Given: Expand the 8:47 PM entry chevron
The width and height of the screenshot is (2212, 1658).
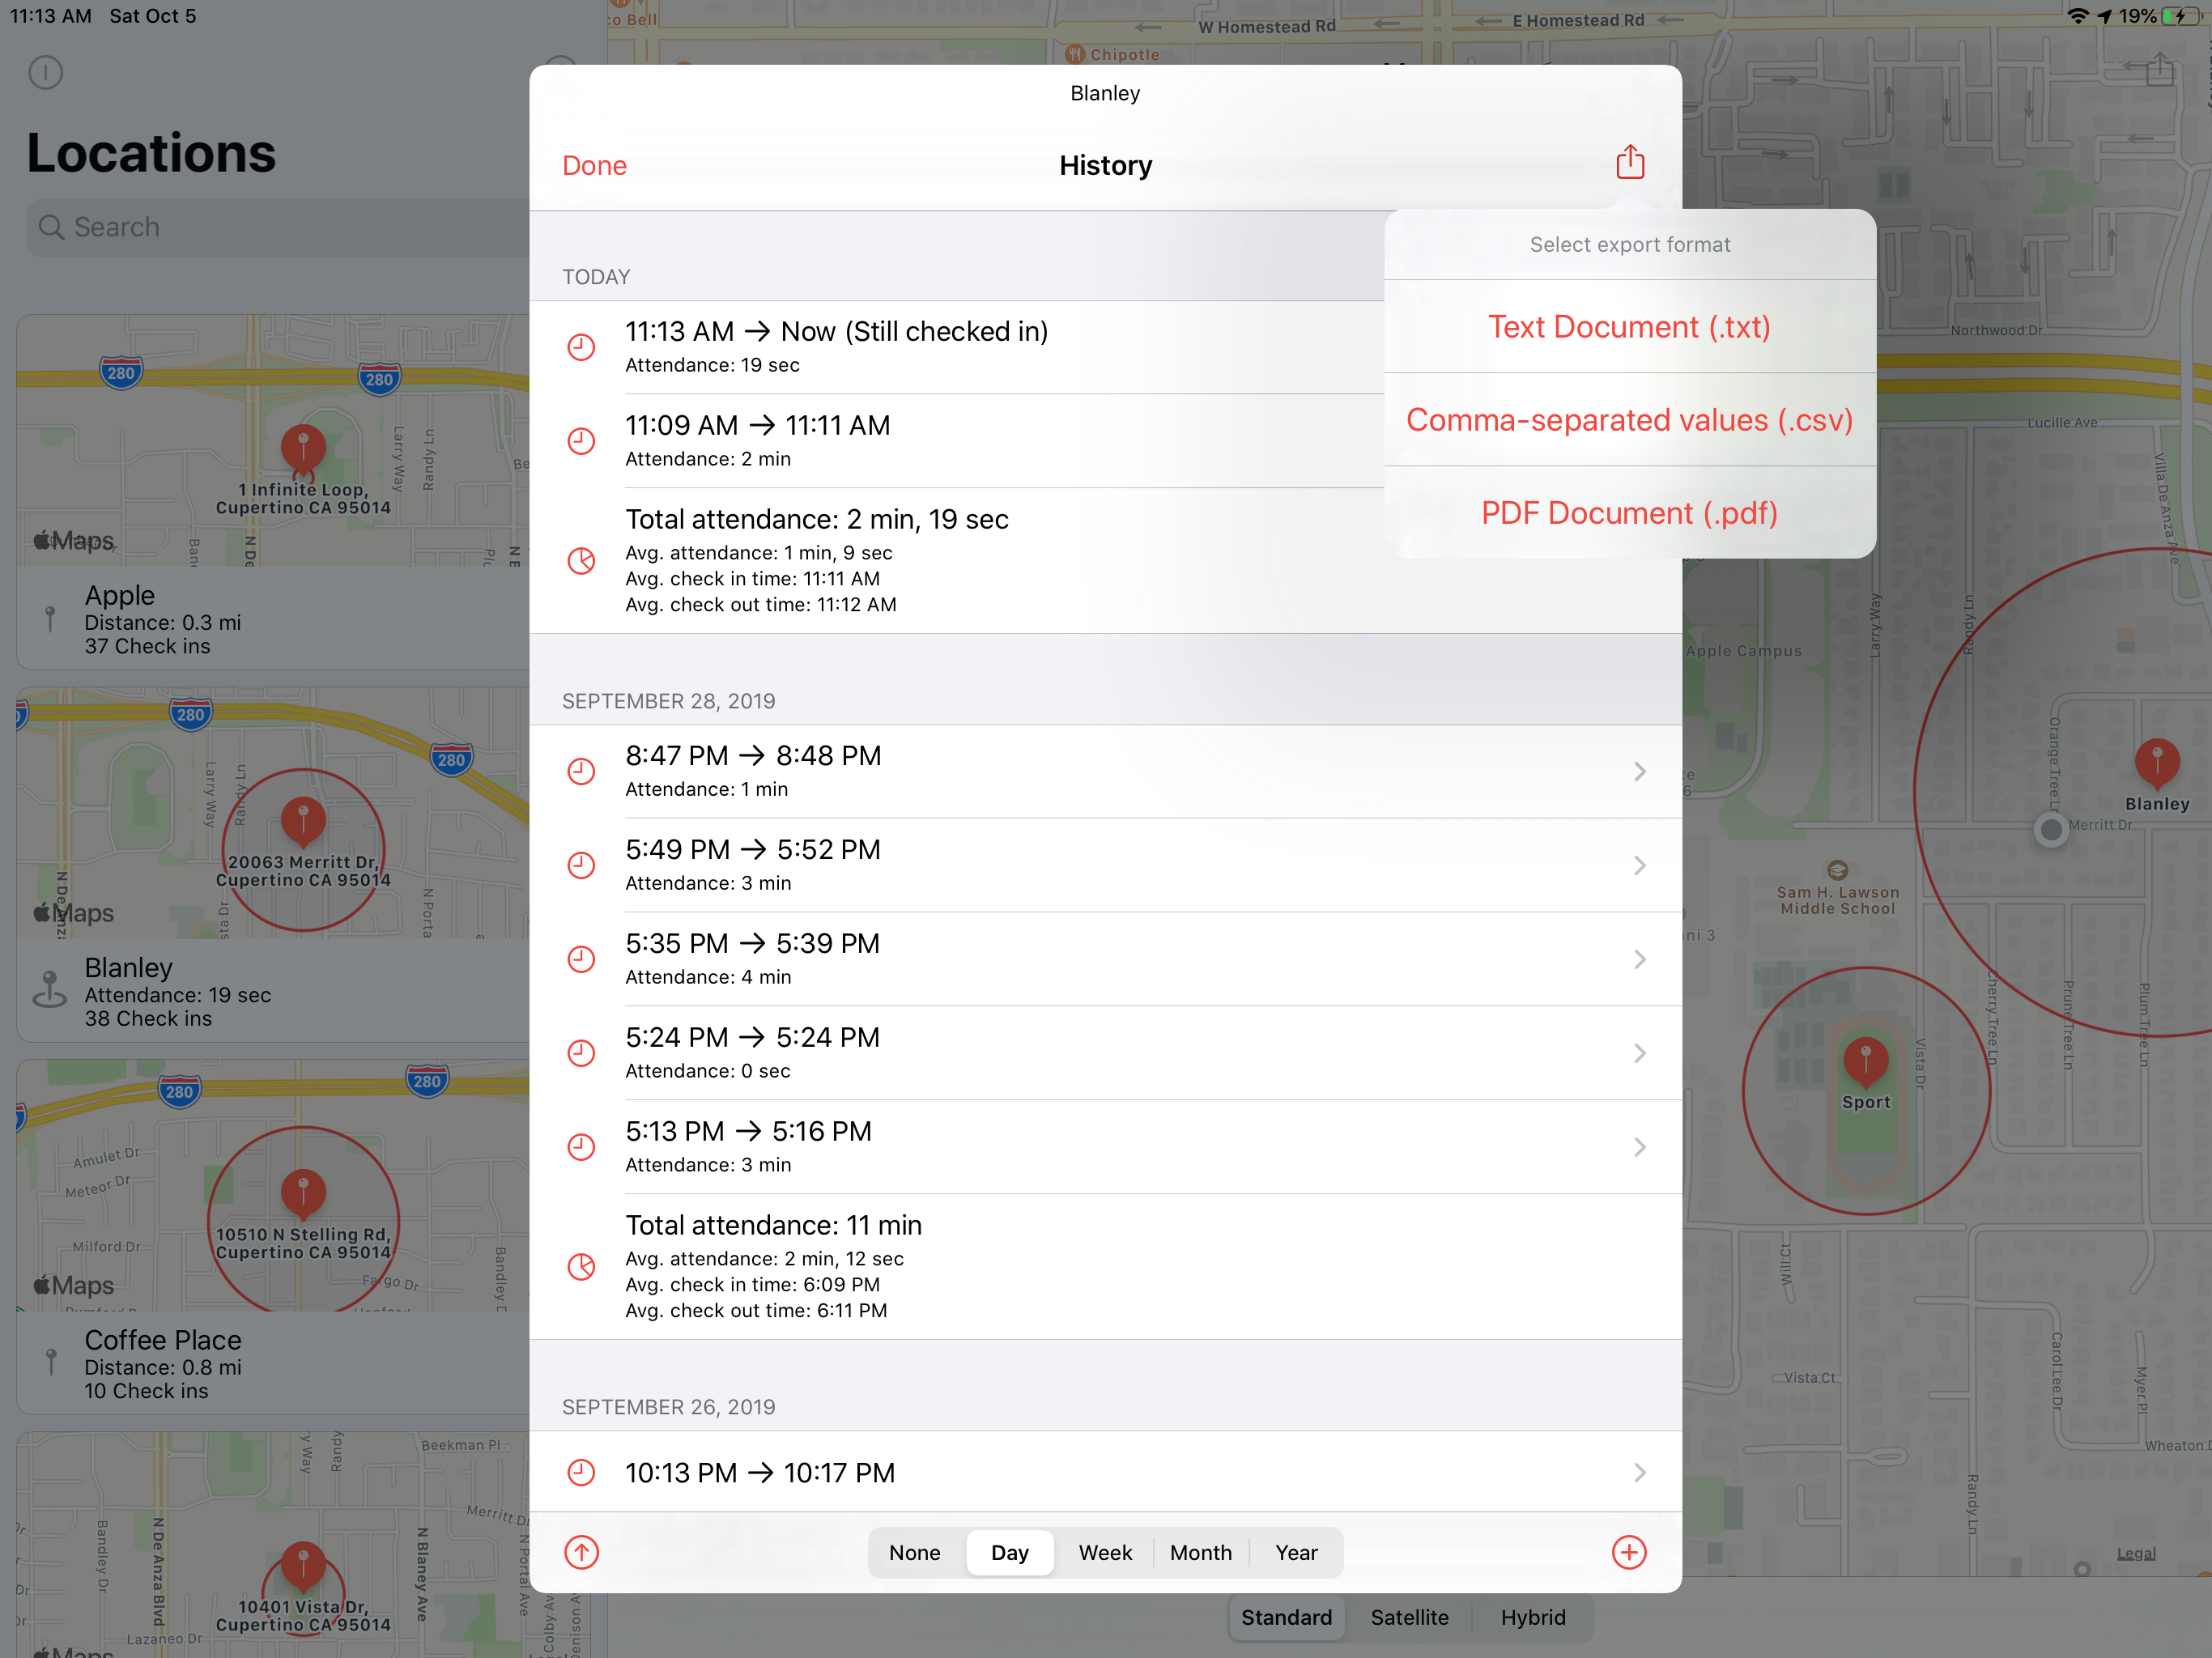Looking at the screenshot, I should [1639, 771].
